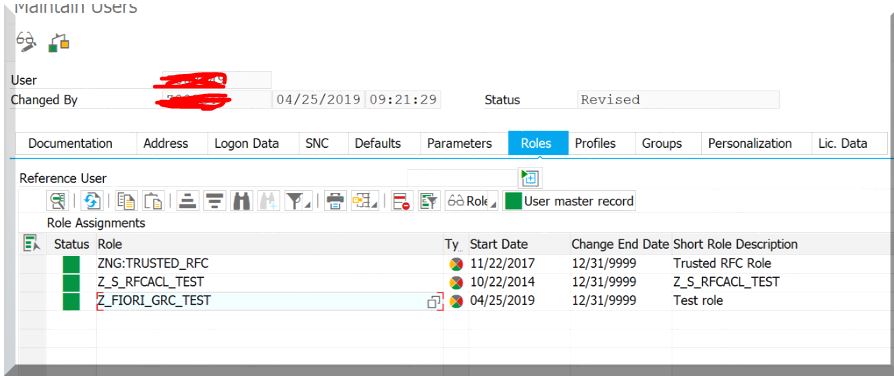894x378 pixels.
Task: Click the Short Role Description column header
Action: coord(735,244)
